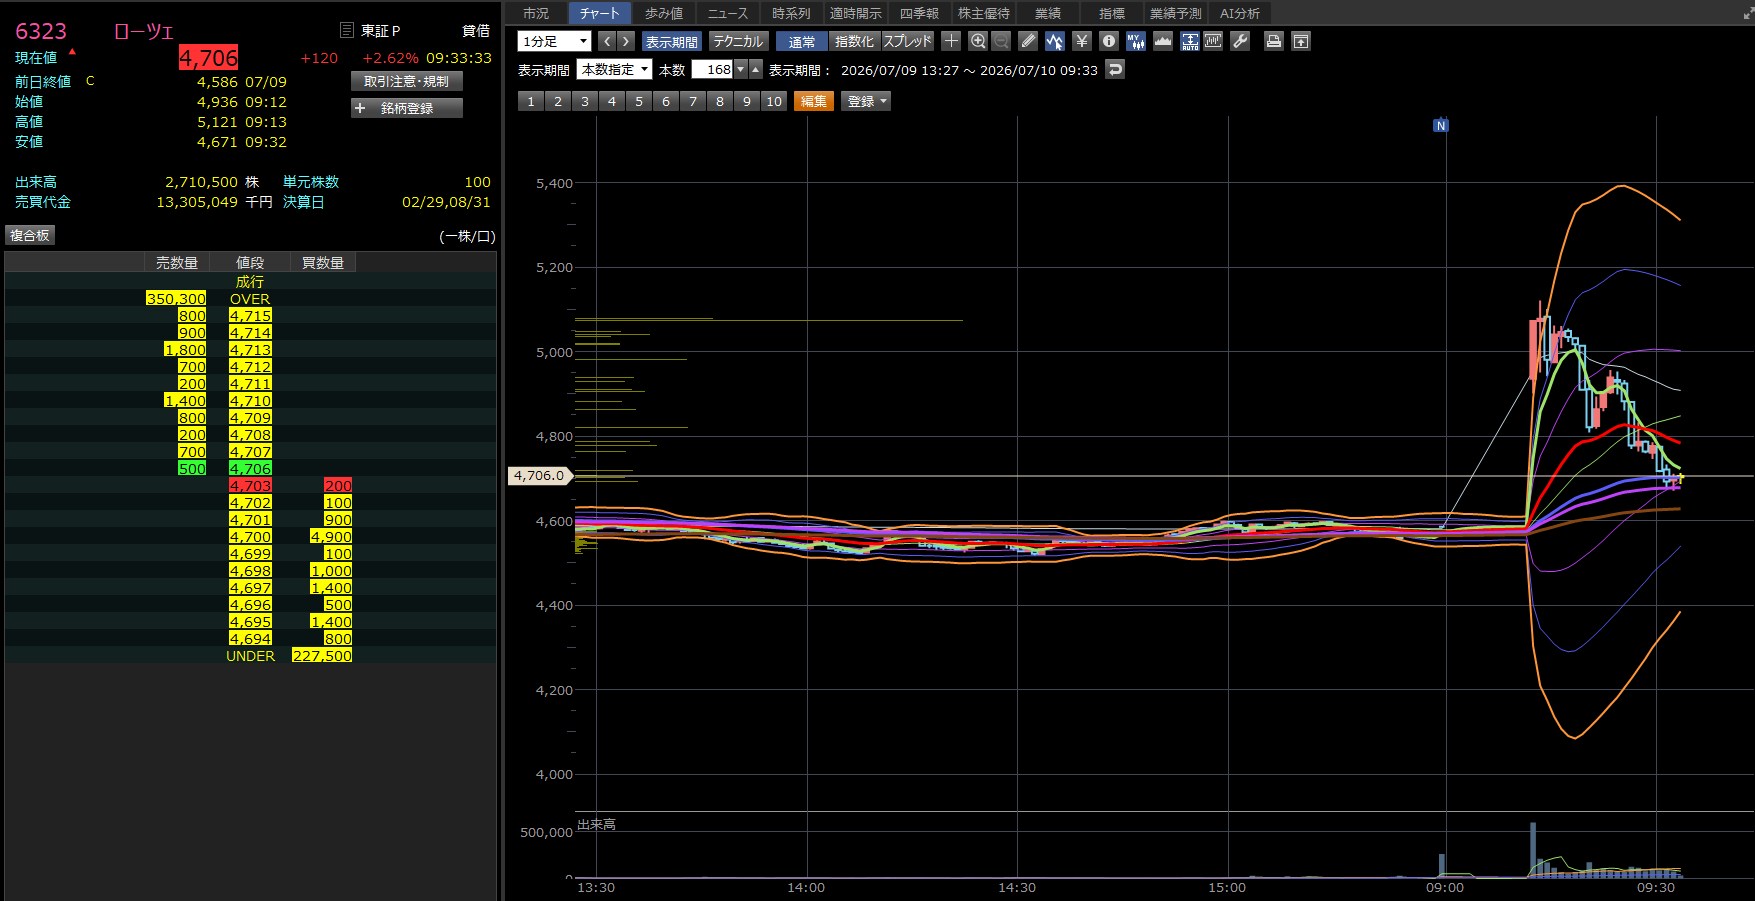Screen dimensions: 1755x901
Task: Select the pencil drawing tool
Action: pyautogui.click(x=1028, y=41)
